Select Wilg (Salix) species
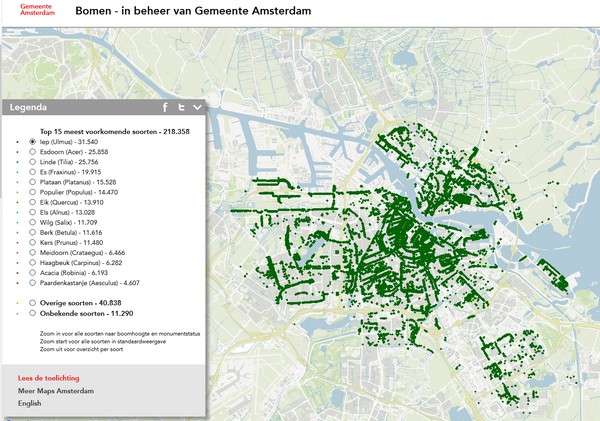 32,223
